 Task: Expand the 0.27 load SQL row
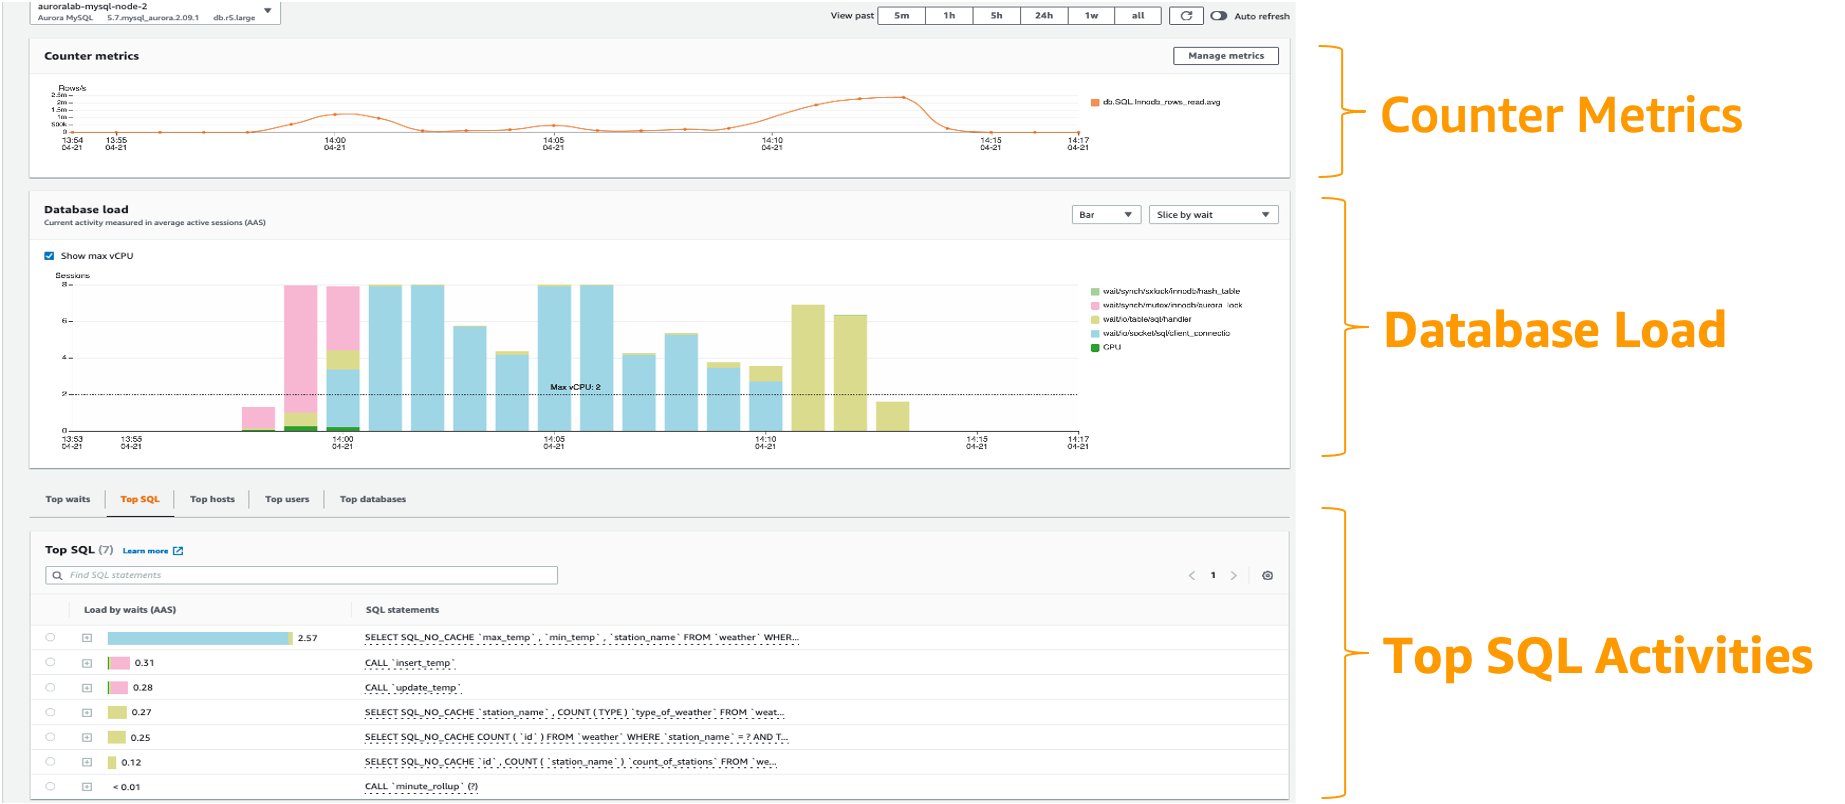click(87, 713)
